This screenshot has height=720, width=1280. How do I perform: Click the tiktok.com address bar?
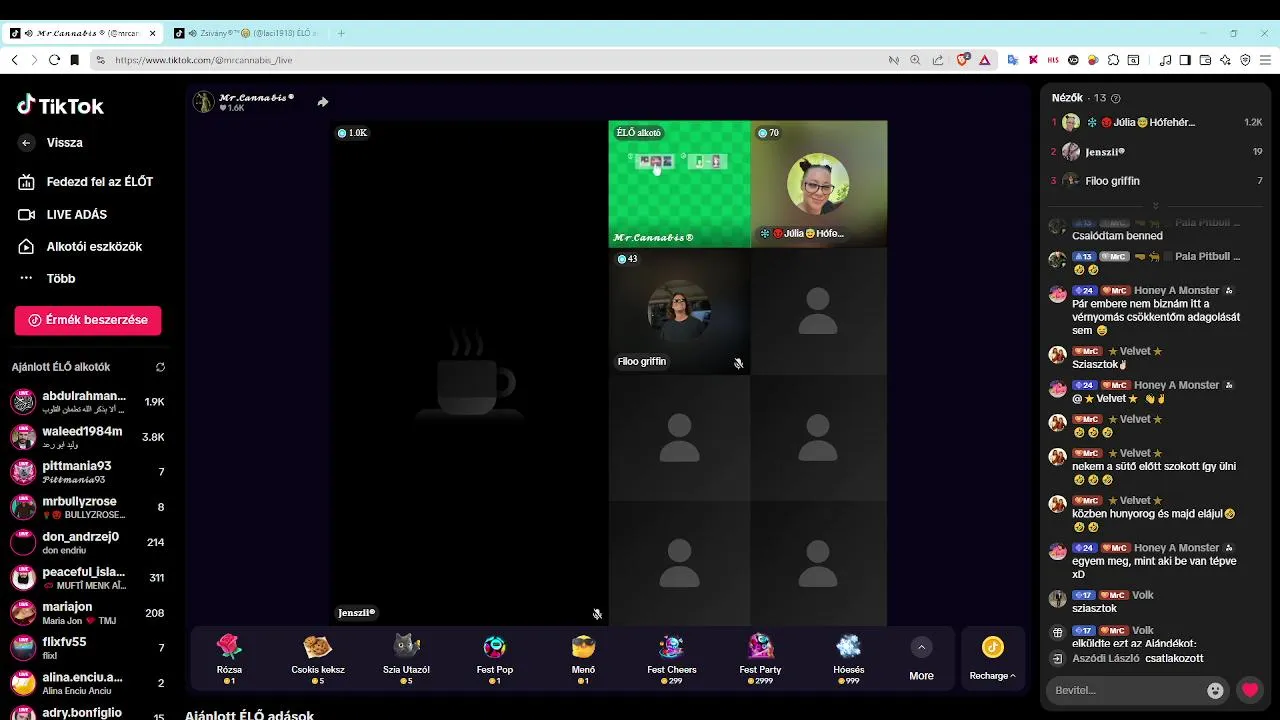[490, 60]
